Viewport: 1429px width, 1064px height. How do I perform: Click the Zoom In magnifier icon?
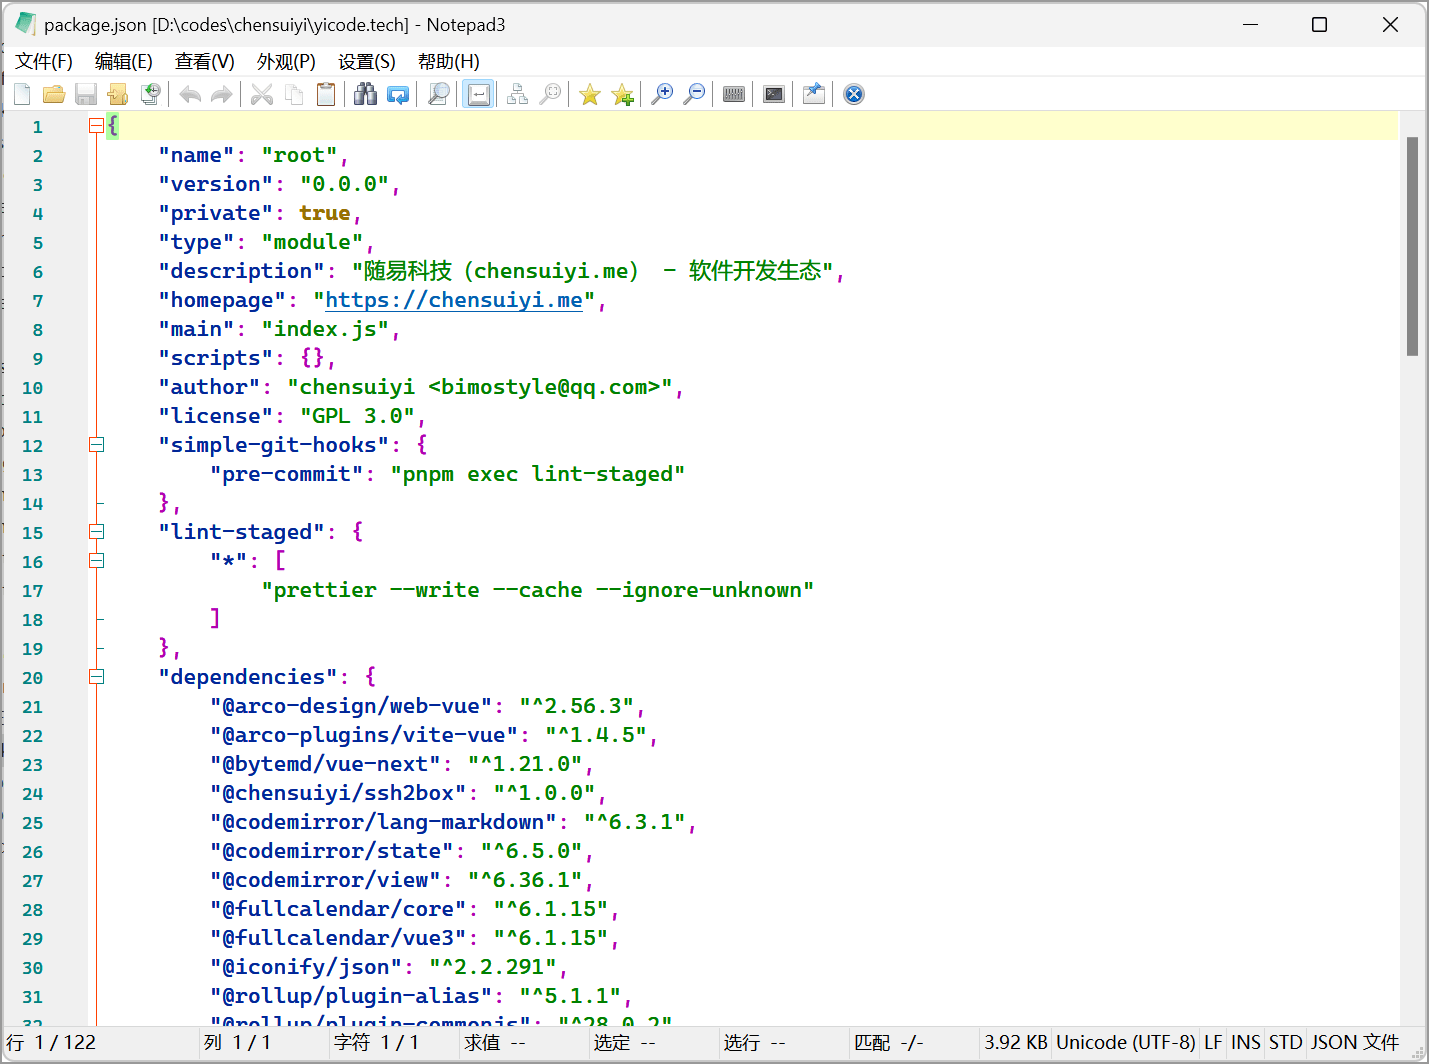pos(662,94)
